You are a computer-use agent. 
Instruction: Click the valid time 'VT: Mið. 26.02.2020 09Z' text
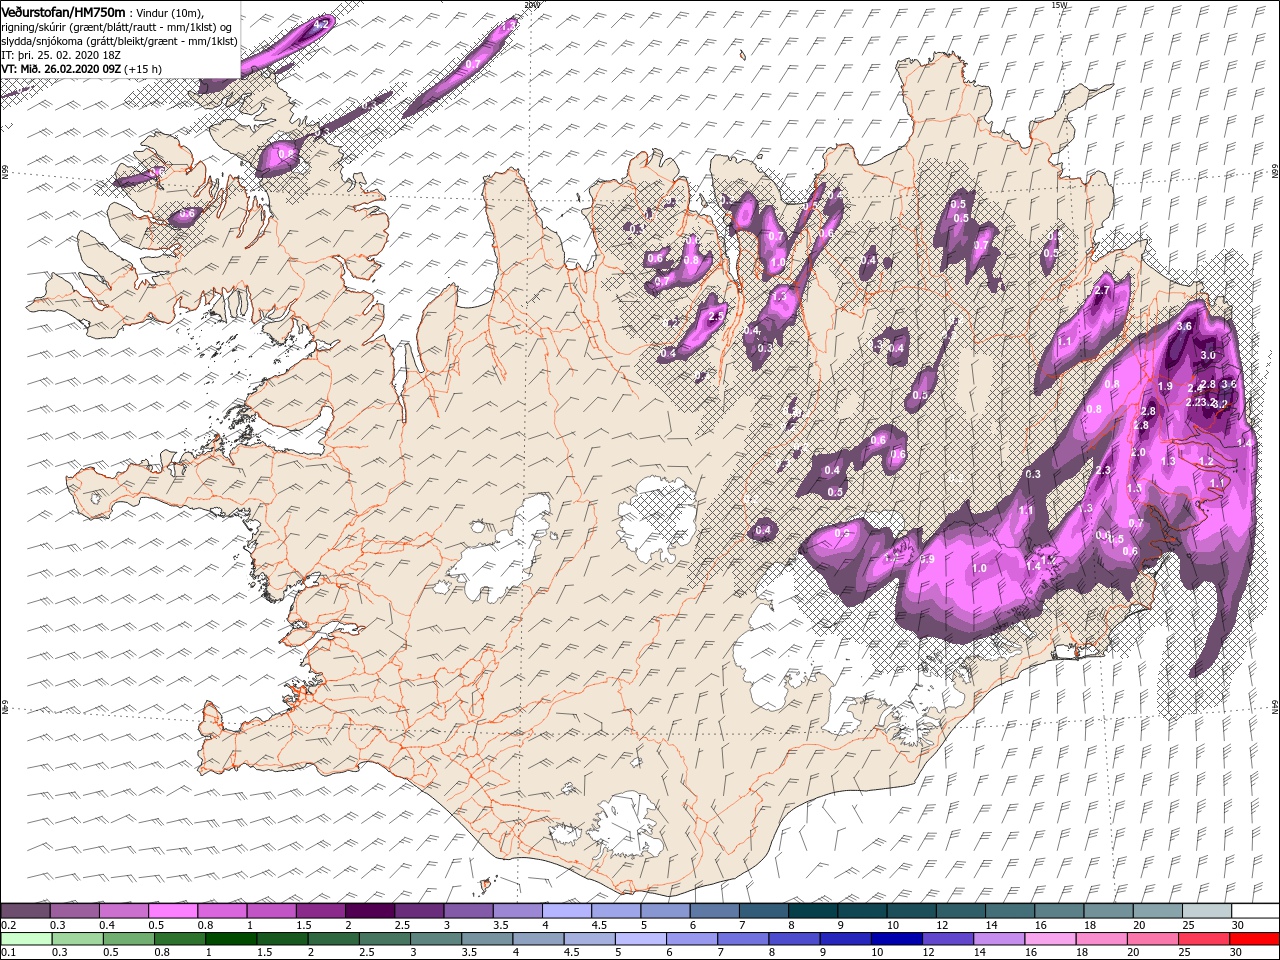click(x=61, y=69)
